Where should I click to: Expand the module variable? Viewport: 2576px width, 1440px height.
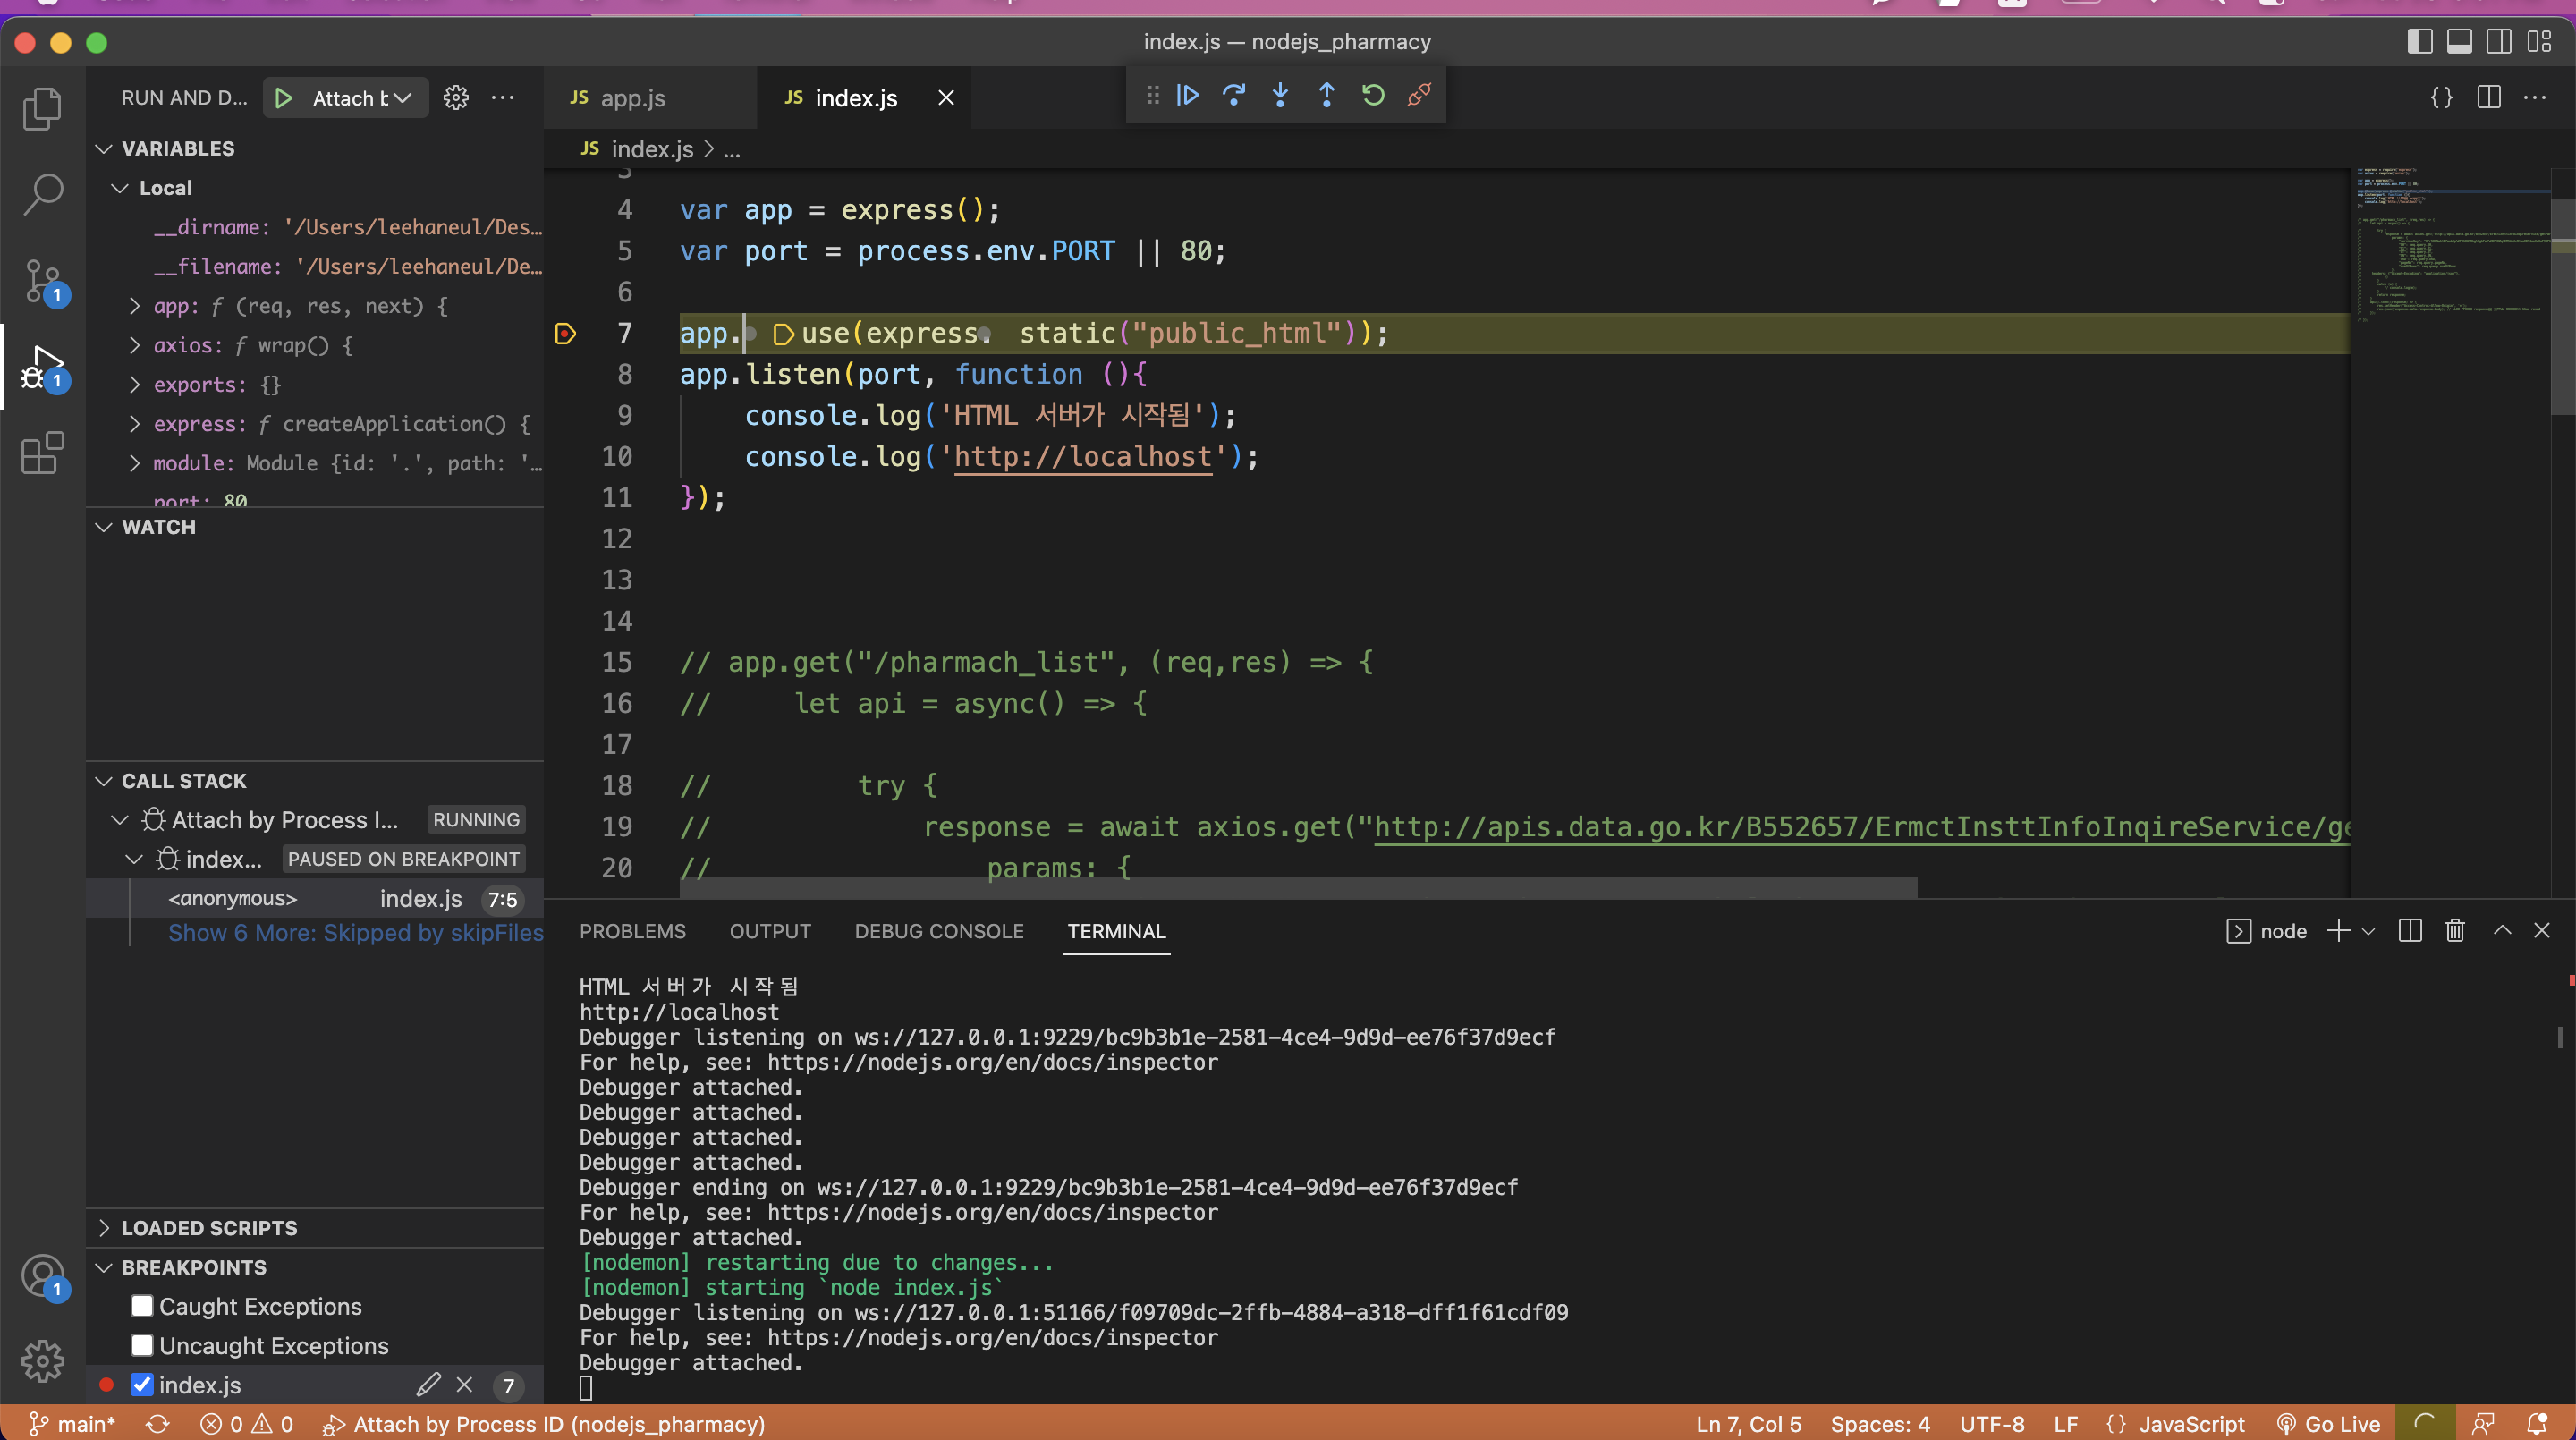pyautogui.click(x=134, y=463)
